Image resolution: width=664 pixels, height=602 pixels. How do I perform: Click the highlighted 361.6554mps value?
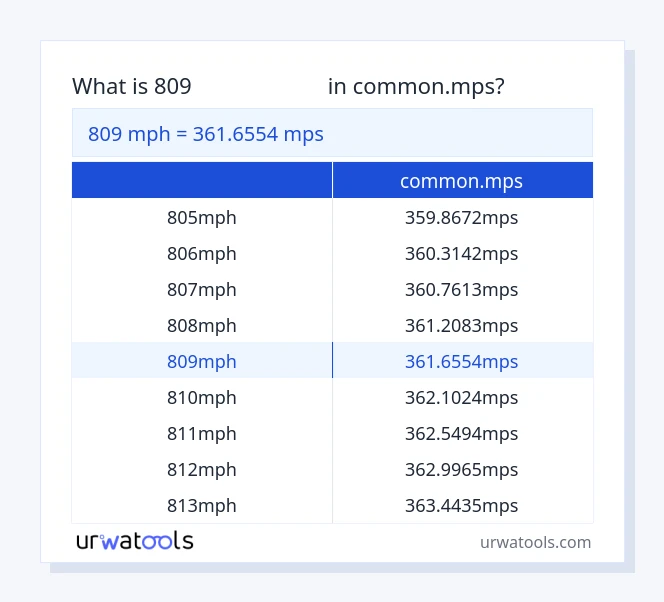pos(461,361)
